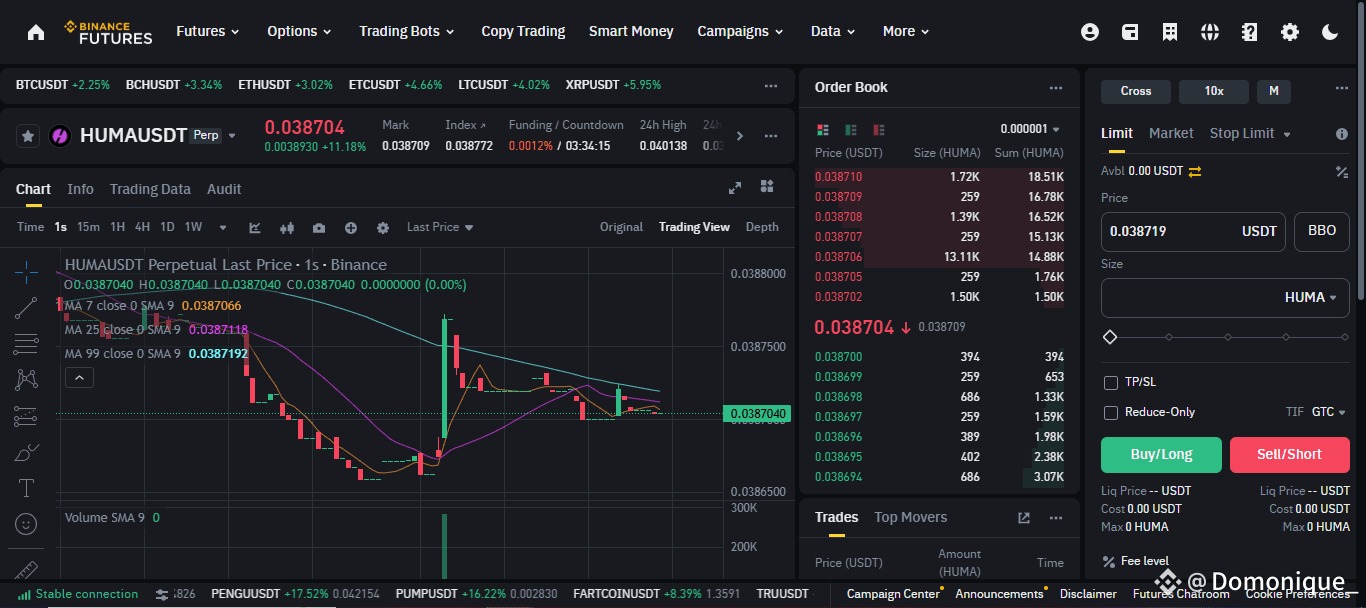
Task: Open the Last Price dropdown
Action: pyautogui.click(x=439, y=227)
